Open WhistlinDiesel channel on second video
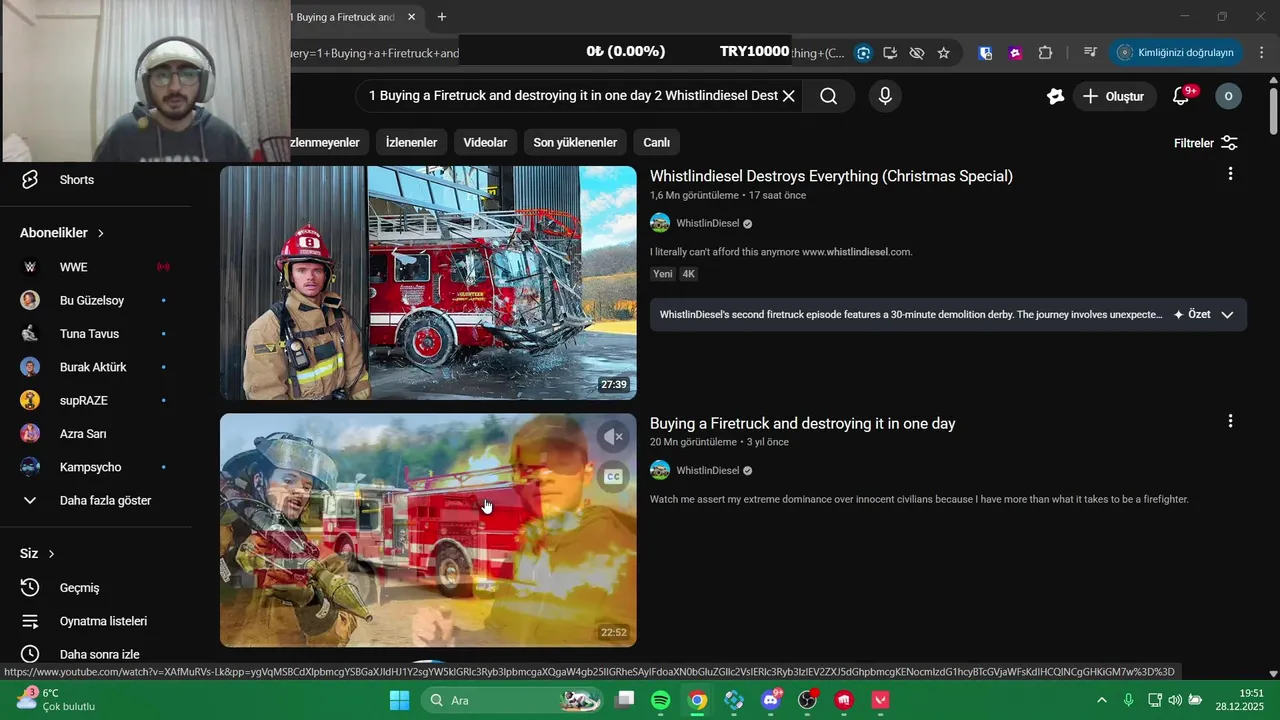This screenshot has height=720, width=1280. 707,470
